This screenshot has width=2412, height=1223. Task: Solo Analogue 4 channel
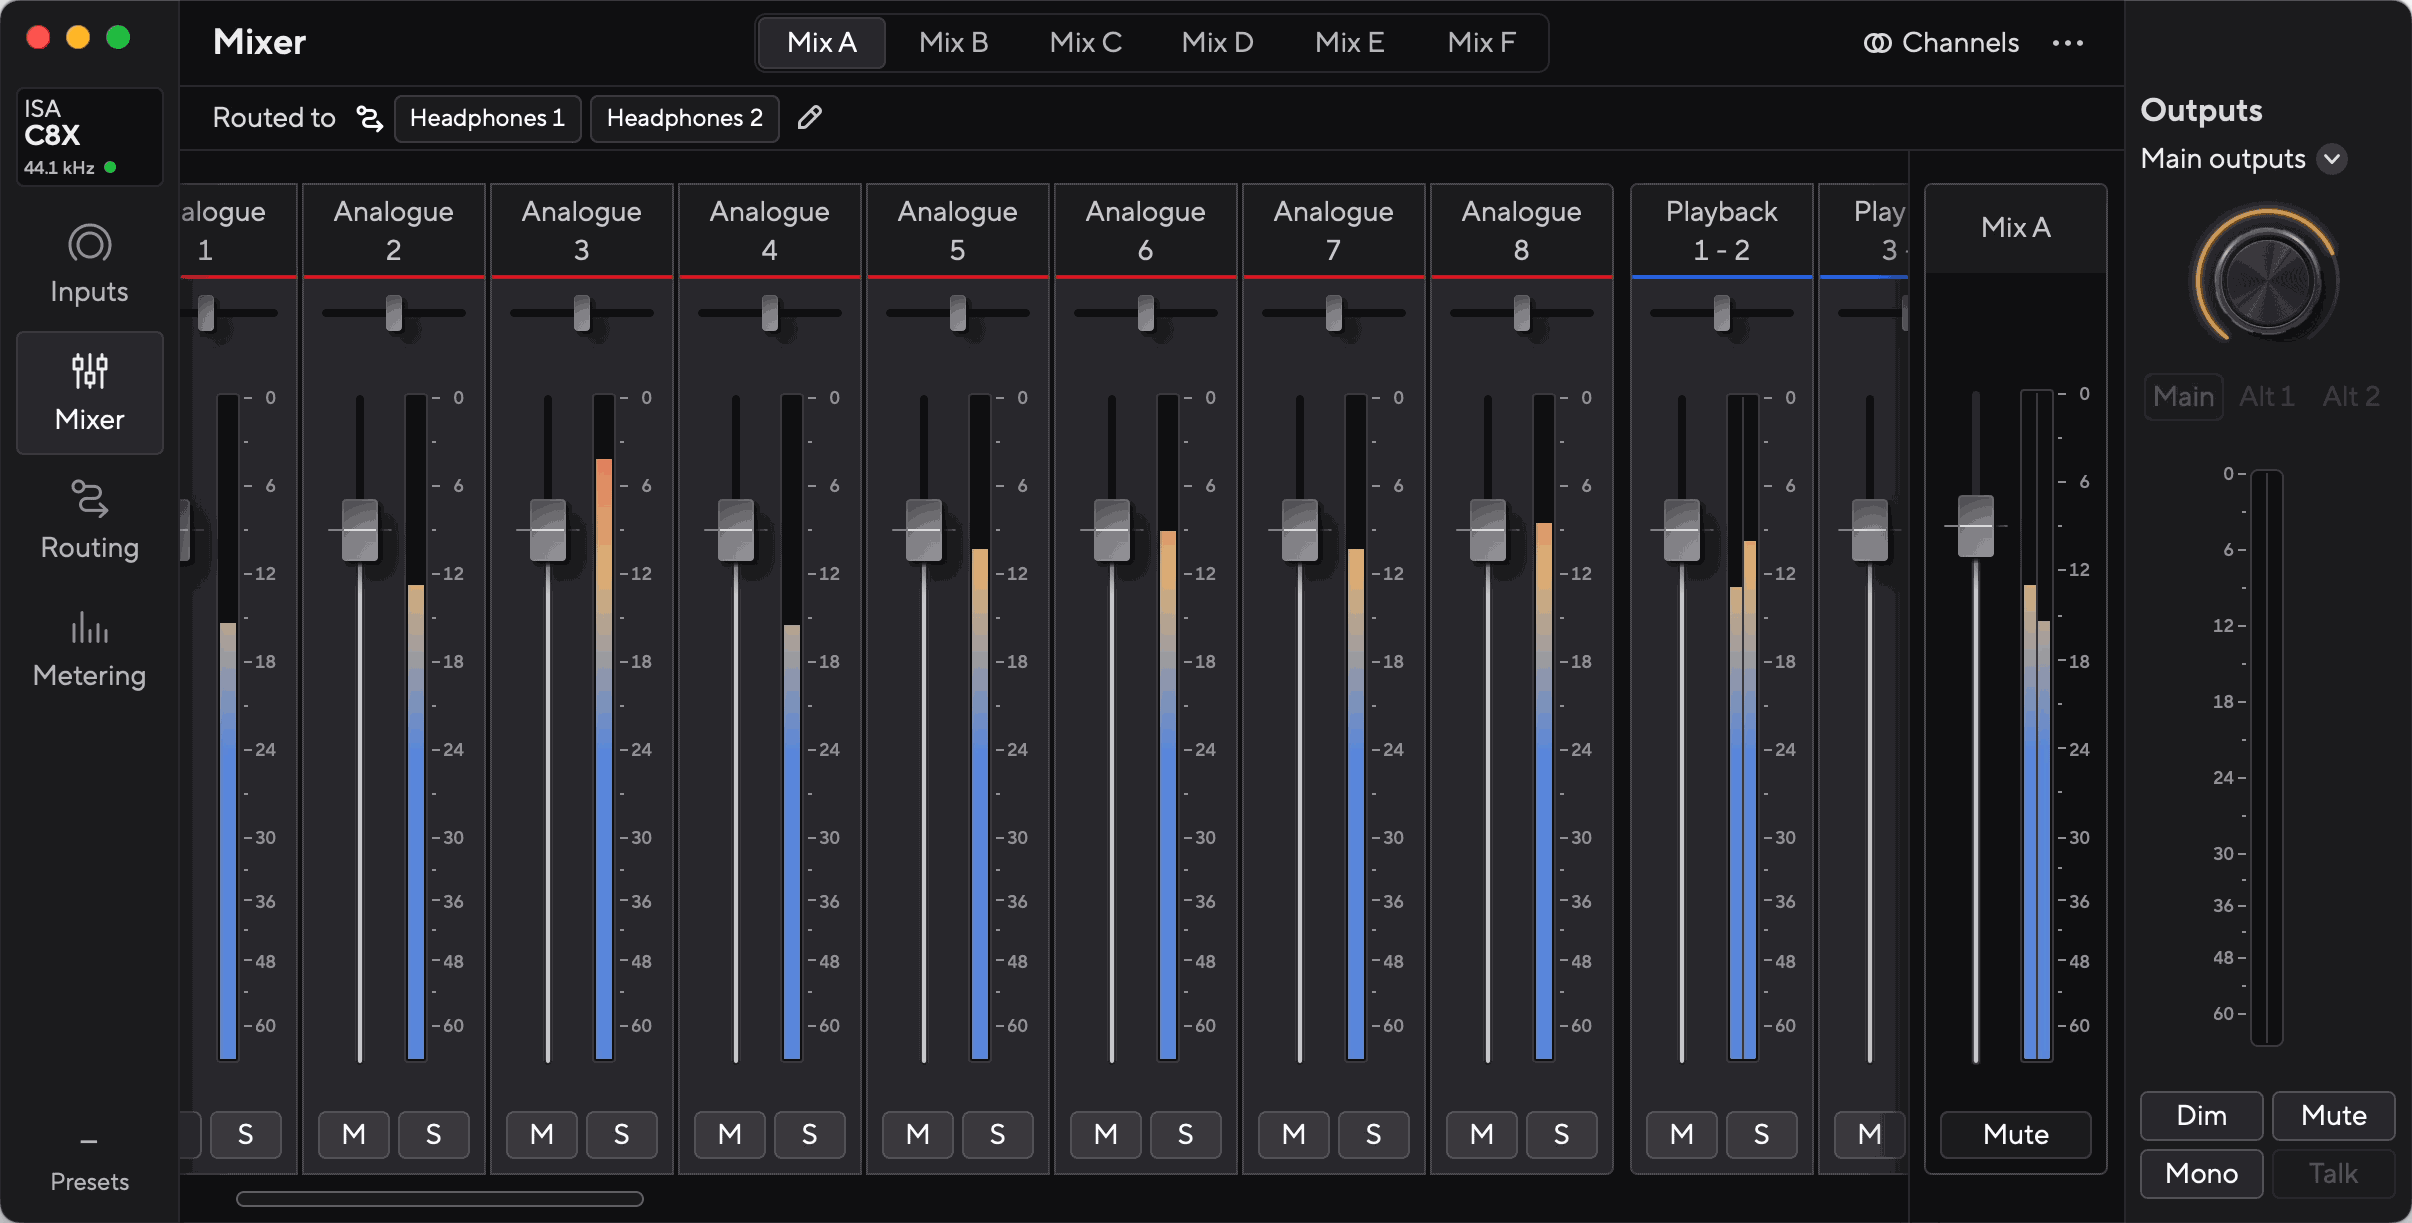(x=810, y=1134)
